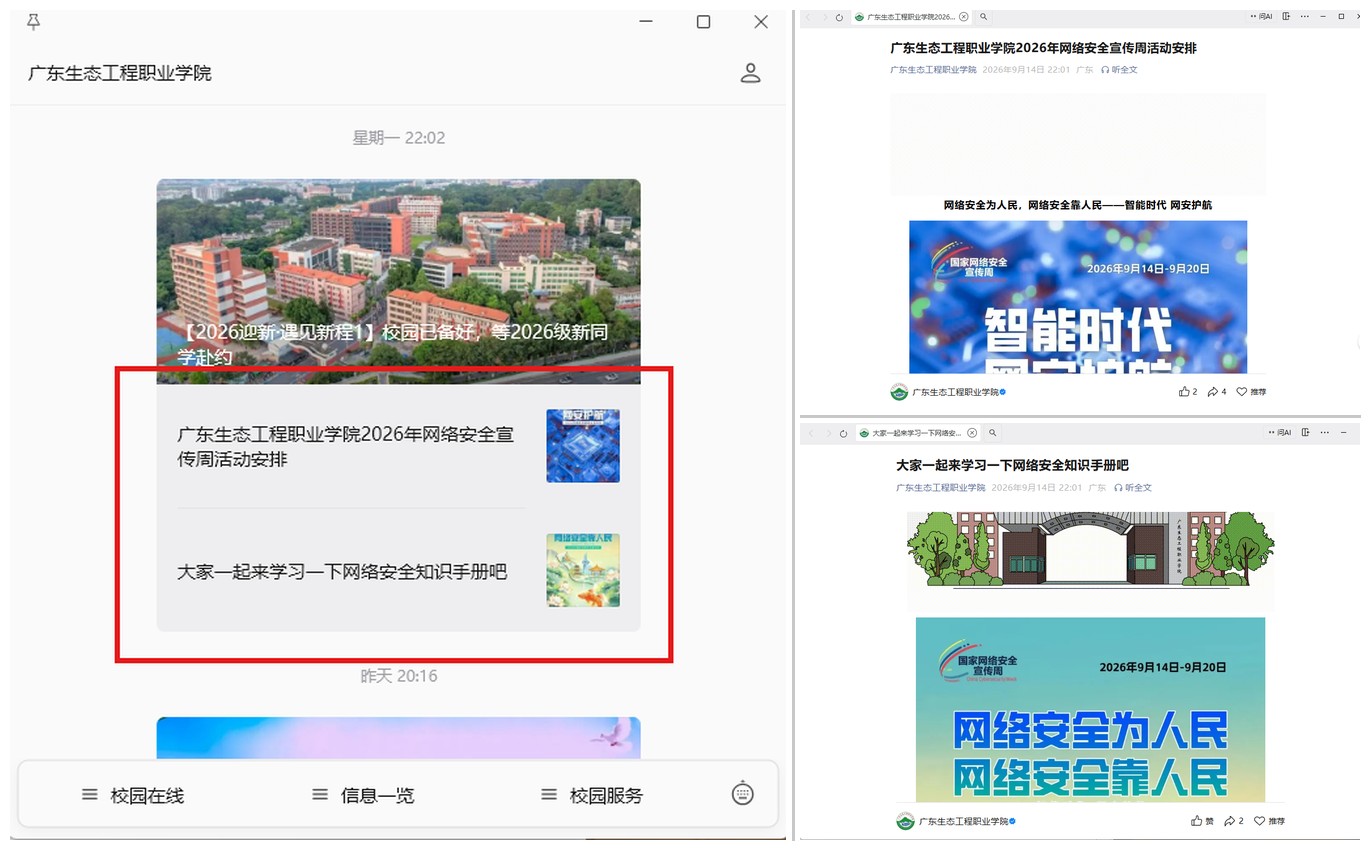
Task: Open 网络安全宣传周活动安排 article in chat
Action: (x=398, y=446)
